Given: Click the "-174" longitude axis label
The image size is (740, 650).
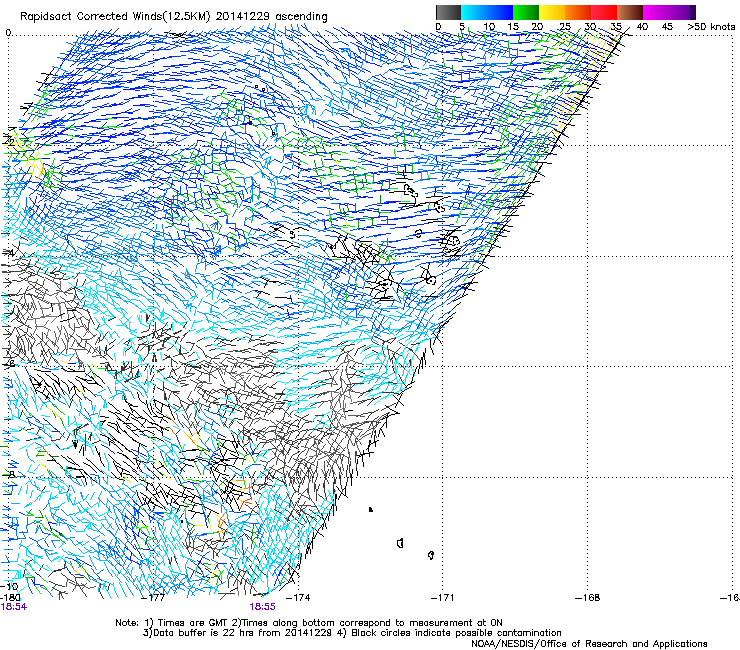Looking at the screenshot, I should tap(298, 598).
